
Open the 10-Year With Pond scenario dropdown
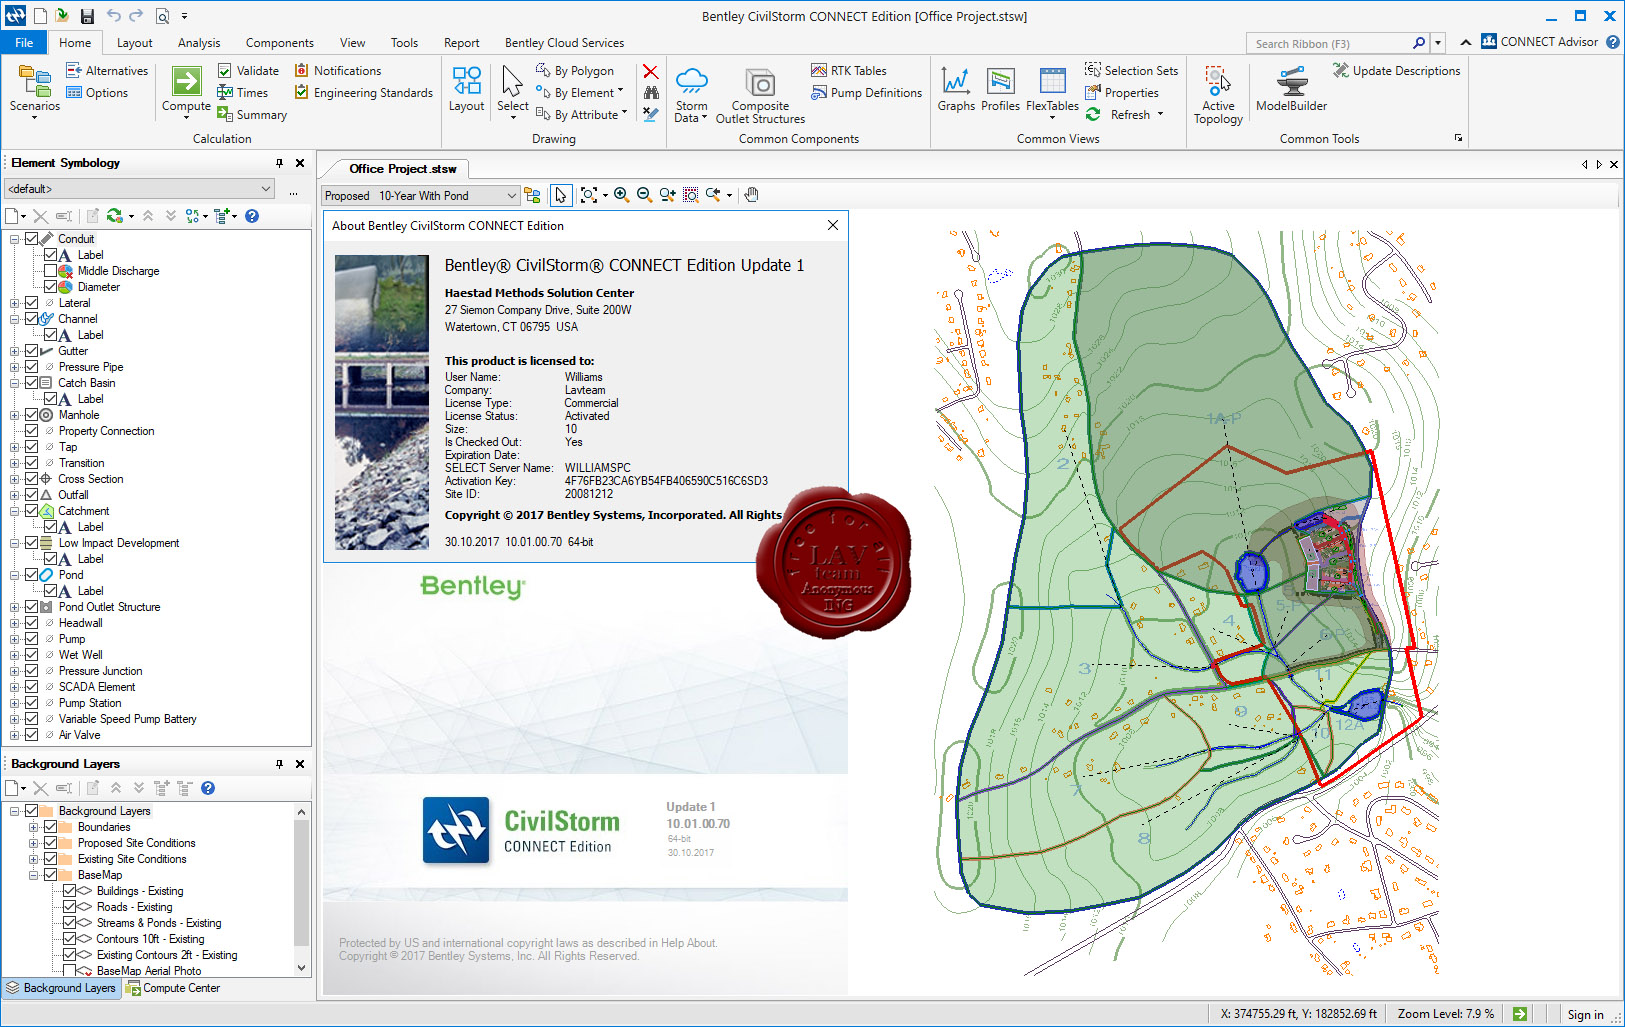tap(420, 196)
